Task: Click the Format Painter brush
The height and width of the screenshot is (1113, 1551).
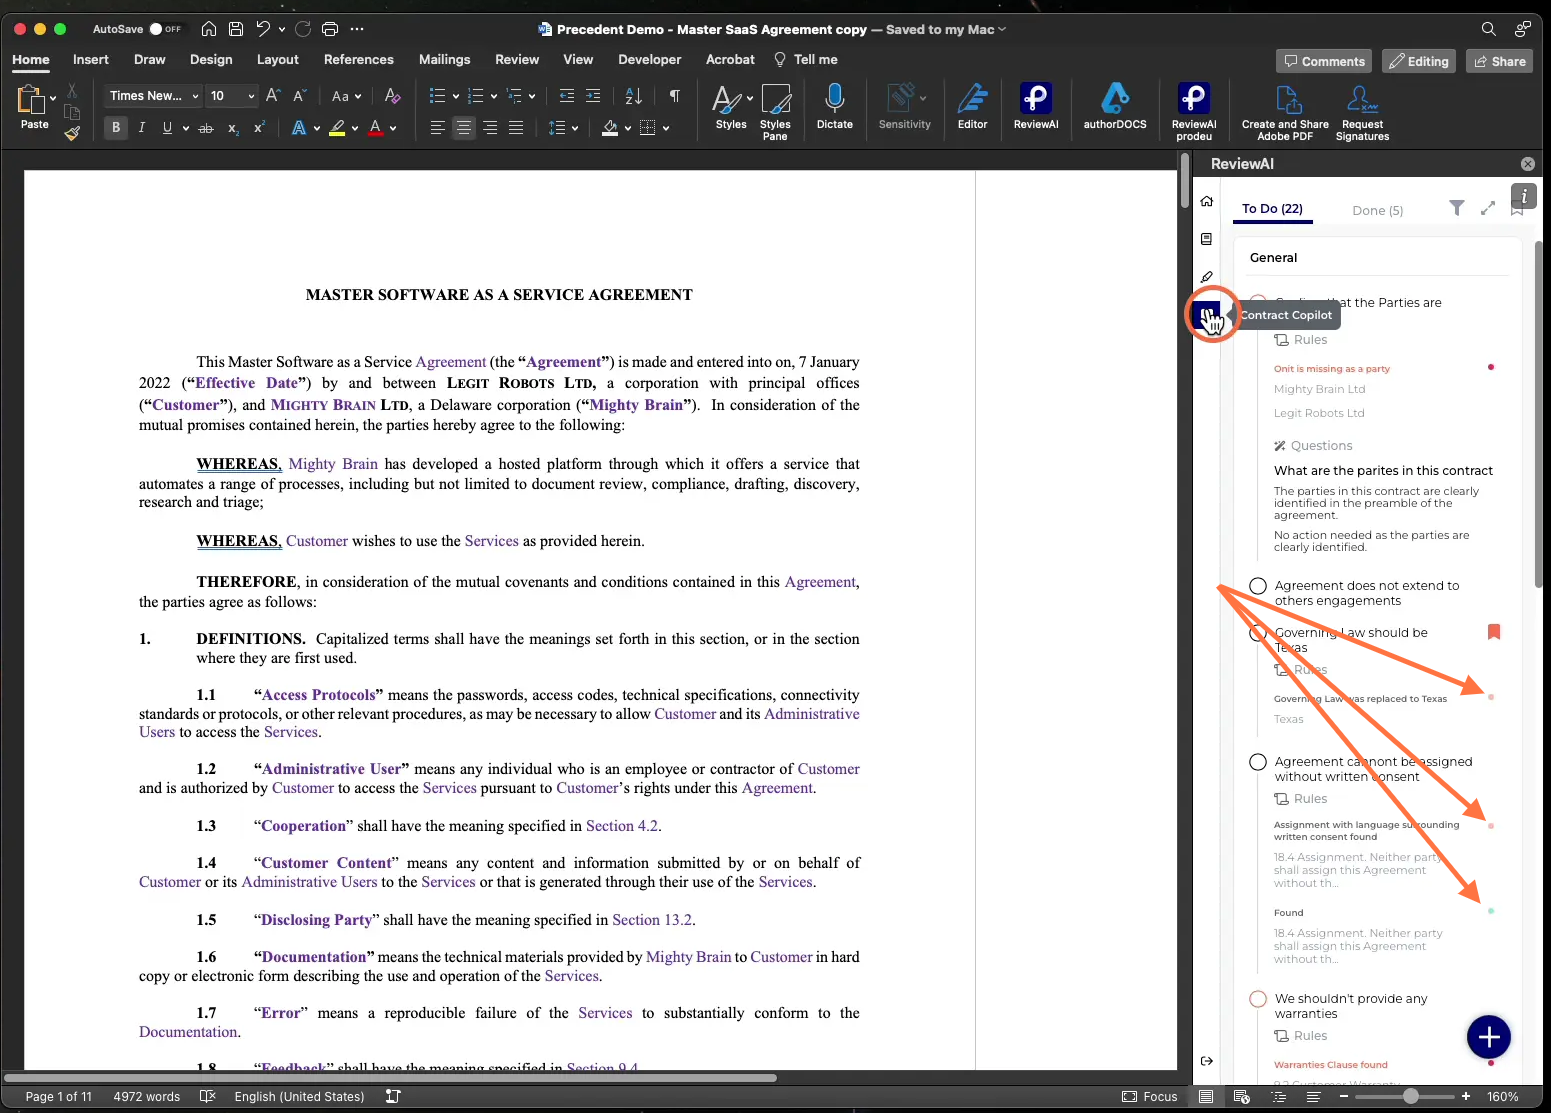Action: [72, 133]
